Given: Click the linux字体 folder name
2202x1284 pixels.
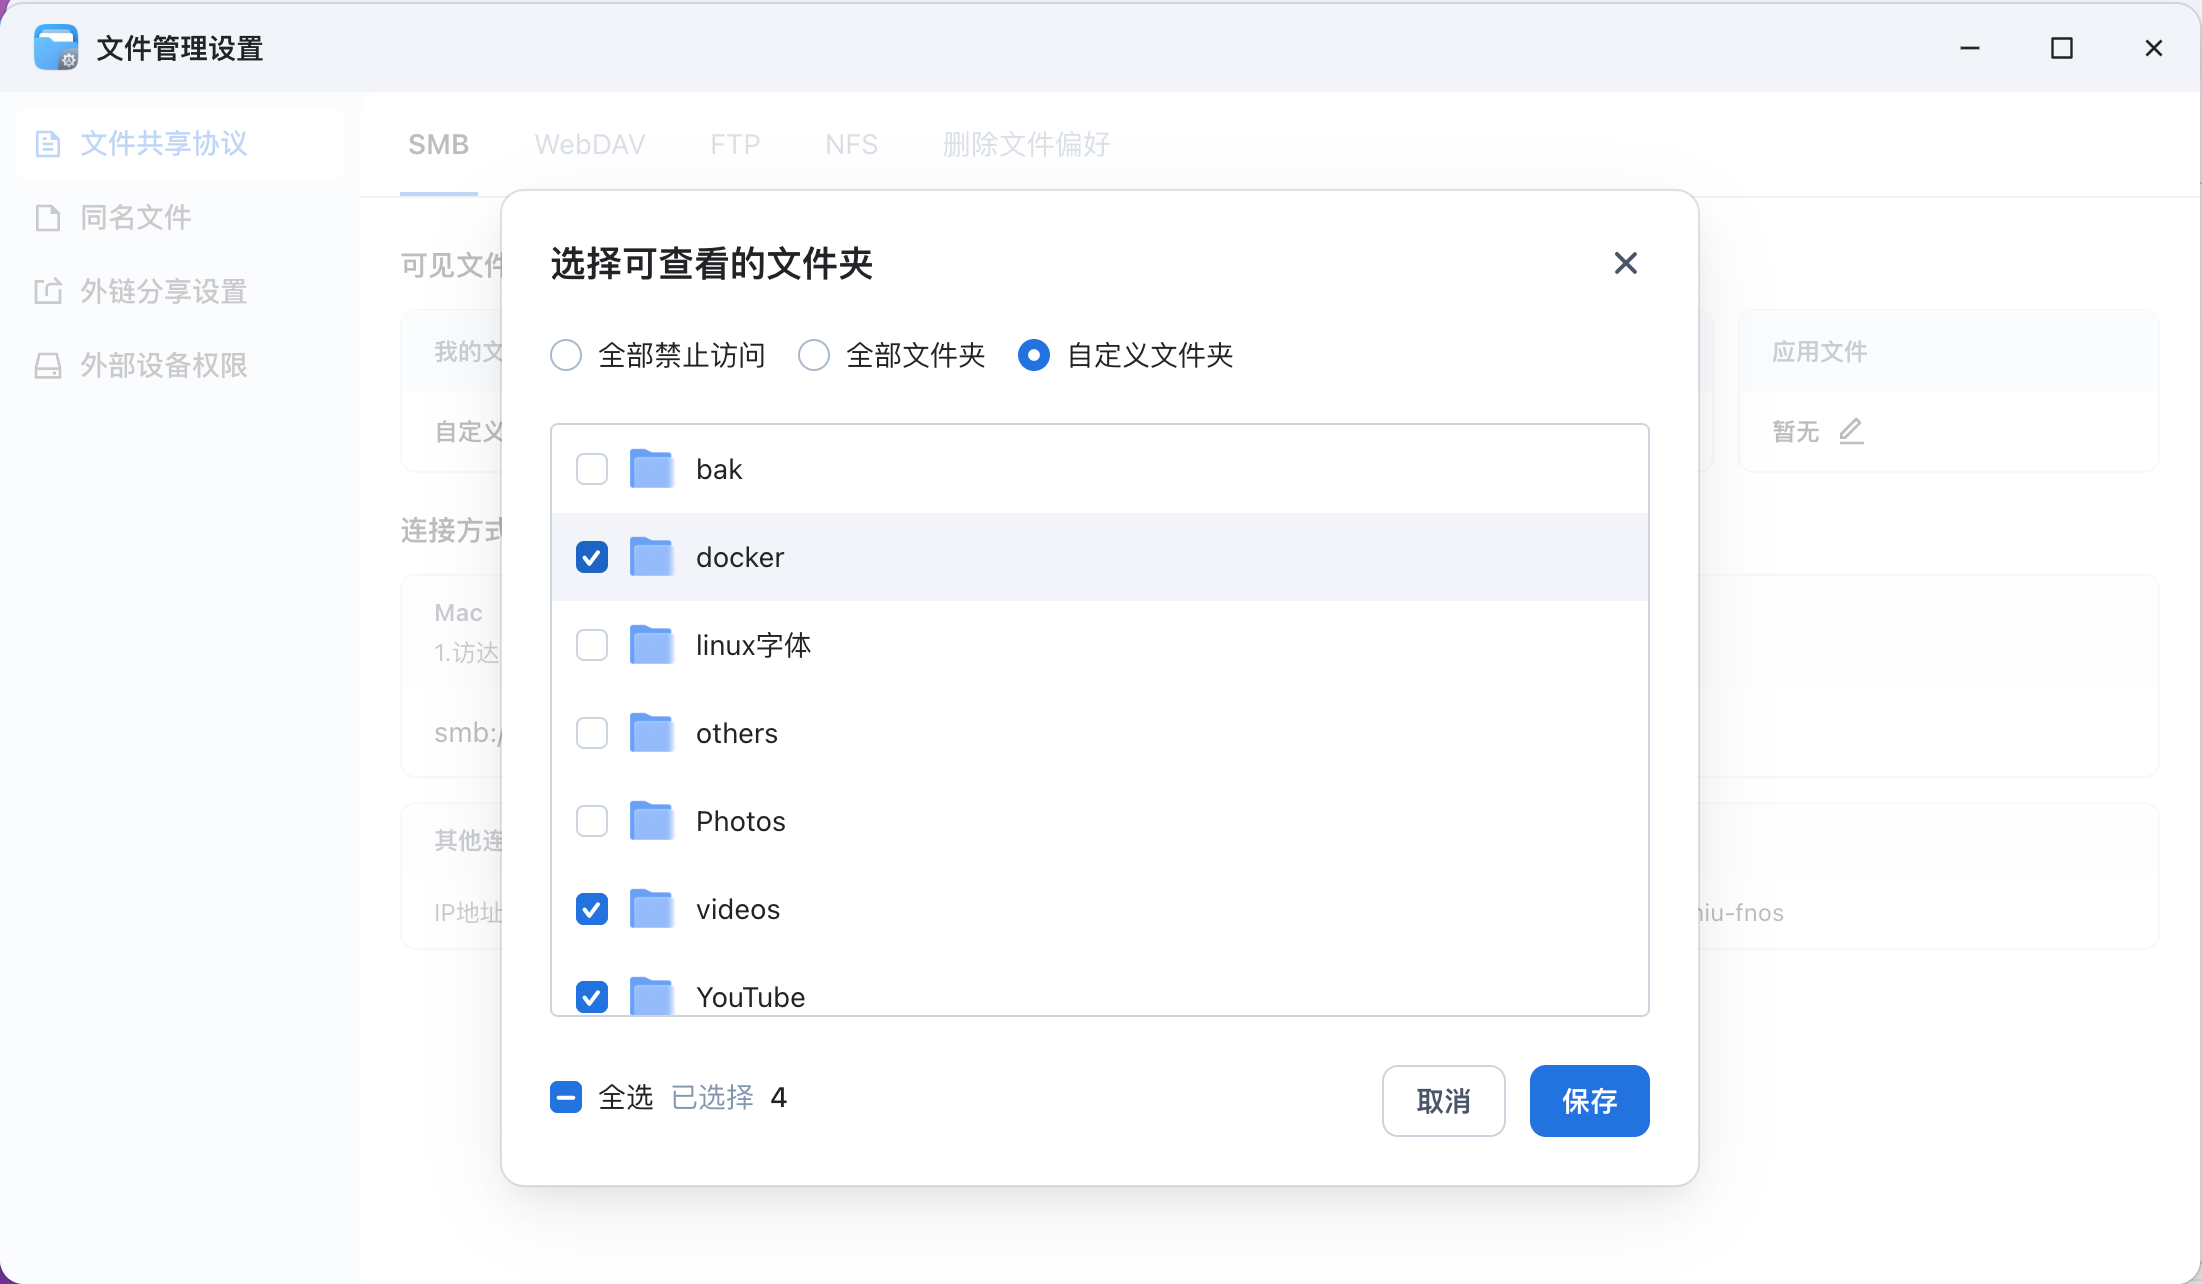Looking at the screenshot, I should click(753, 645).
